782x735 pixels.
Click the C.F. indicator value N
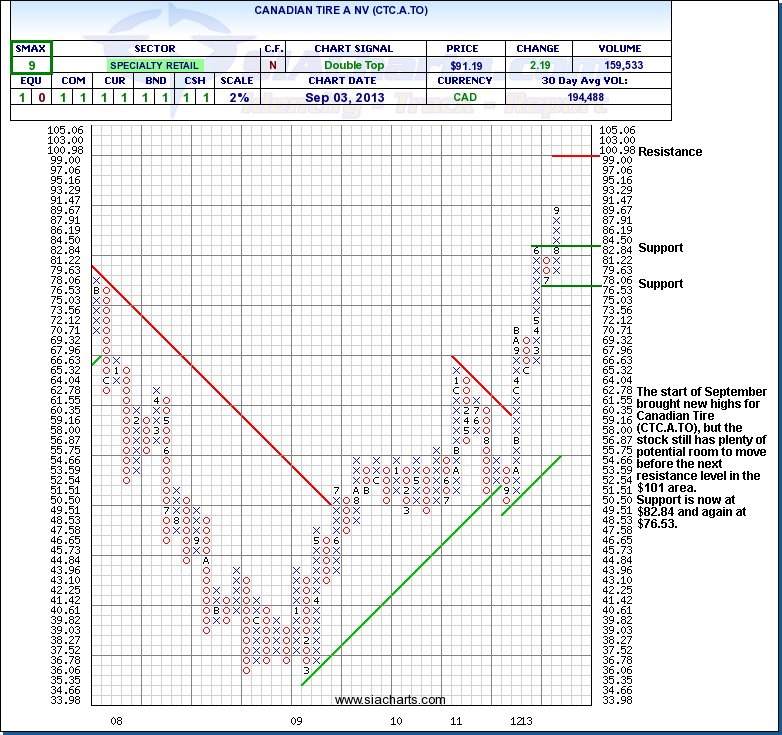pyautogui.click(x=273, y=65)
